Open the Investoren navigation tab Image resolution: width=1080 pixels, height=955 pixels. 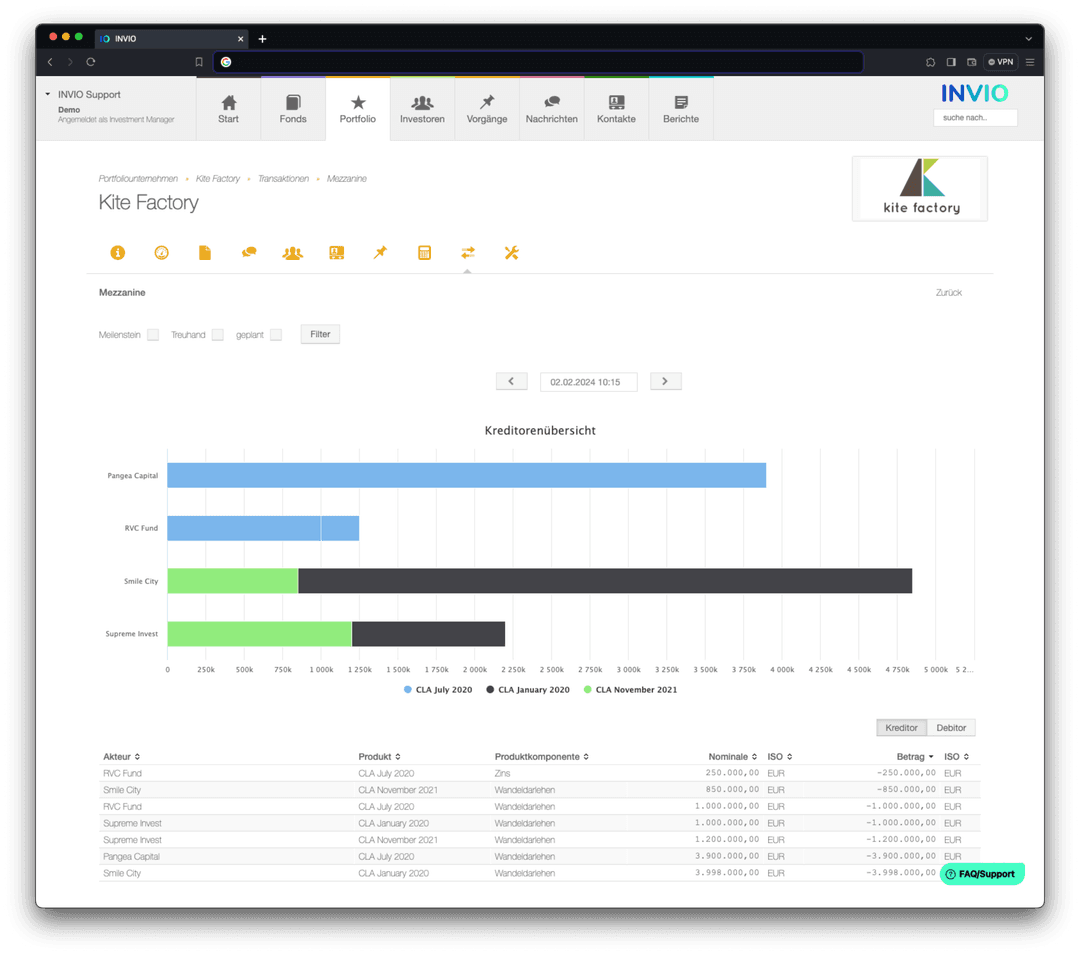(422, 109)
